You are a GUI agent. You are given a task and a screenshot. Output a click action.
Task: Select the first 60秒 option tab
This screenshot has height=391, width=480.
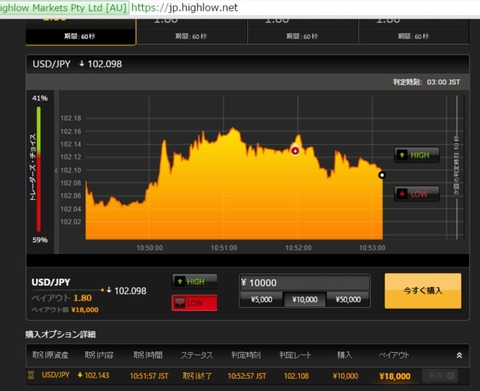click(81, 32)
